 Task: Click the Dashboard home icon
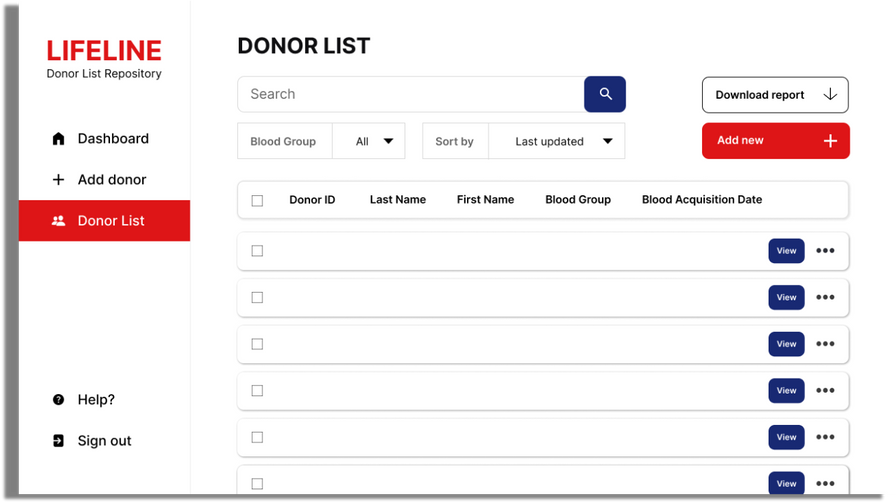pos(58,139)
